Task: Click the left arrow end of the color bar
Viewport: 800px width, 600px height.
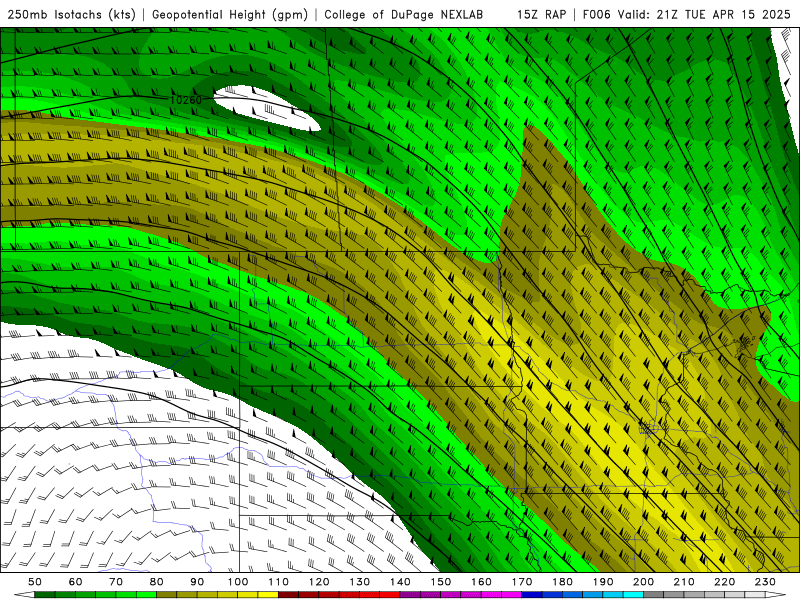Action: click(24, 595)
